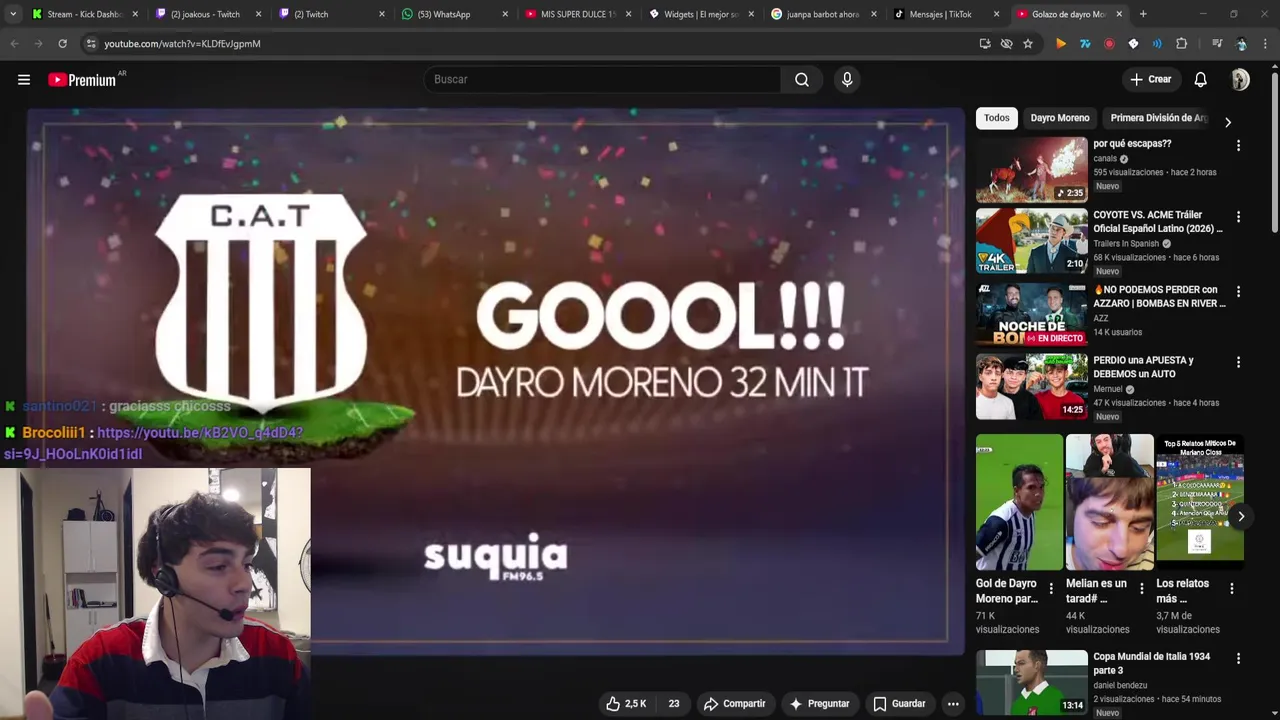Screen dimensions: 1280x720
Task: Click the search magnifier button
Action: click(x=802, y=80)
